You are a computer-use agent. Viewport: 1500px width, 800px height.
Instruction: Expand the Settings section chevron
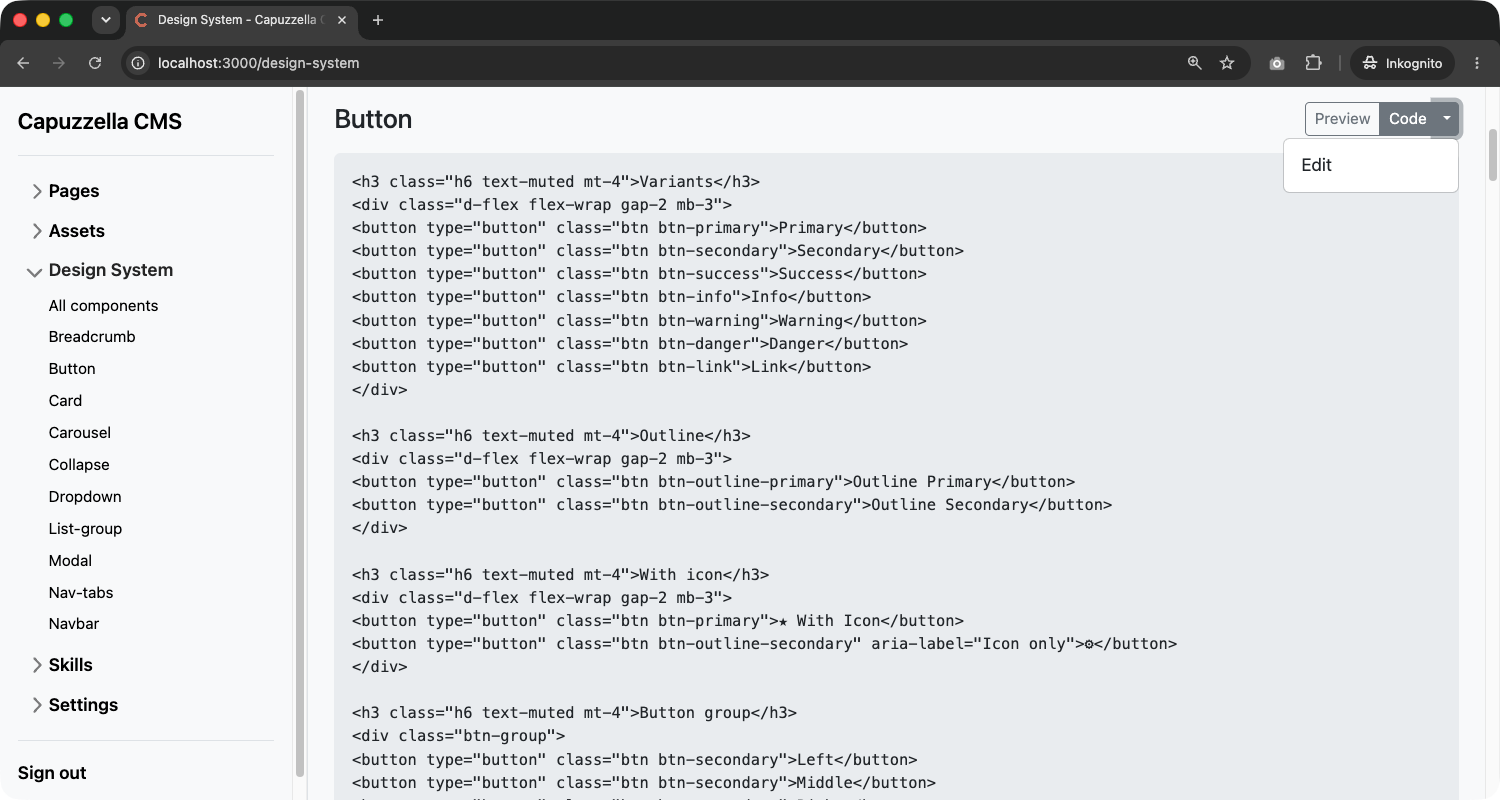36,705
